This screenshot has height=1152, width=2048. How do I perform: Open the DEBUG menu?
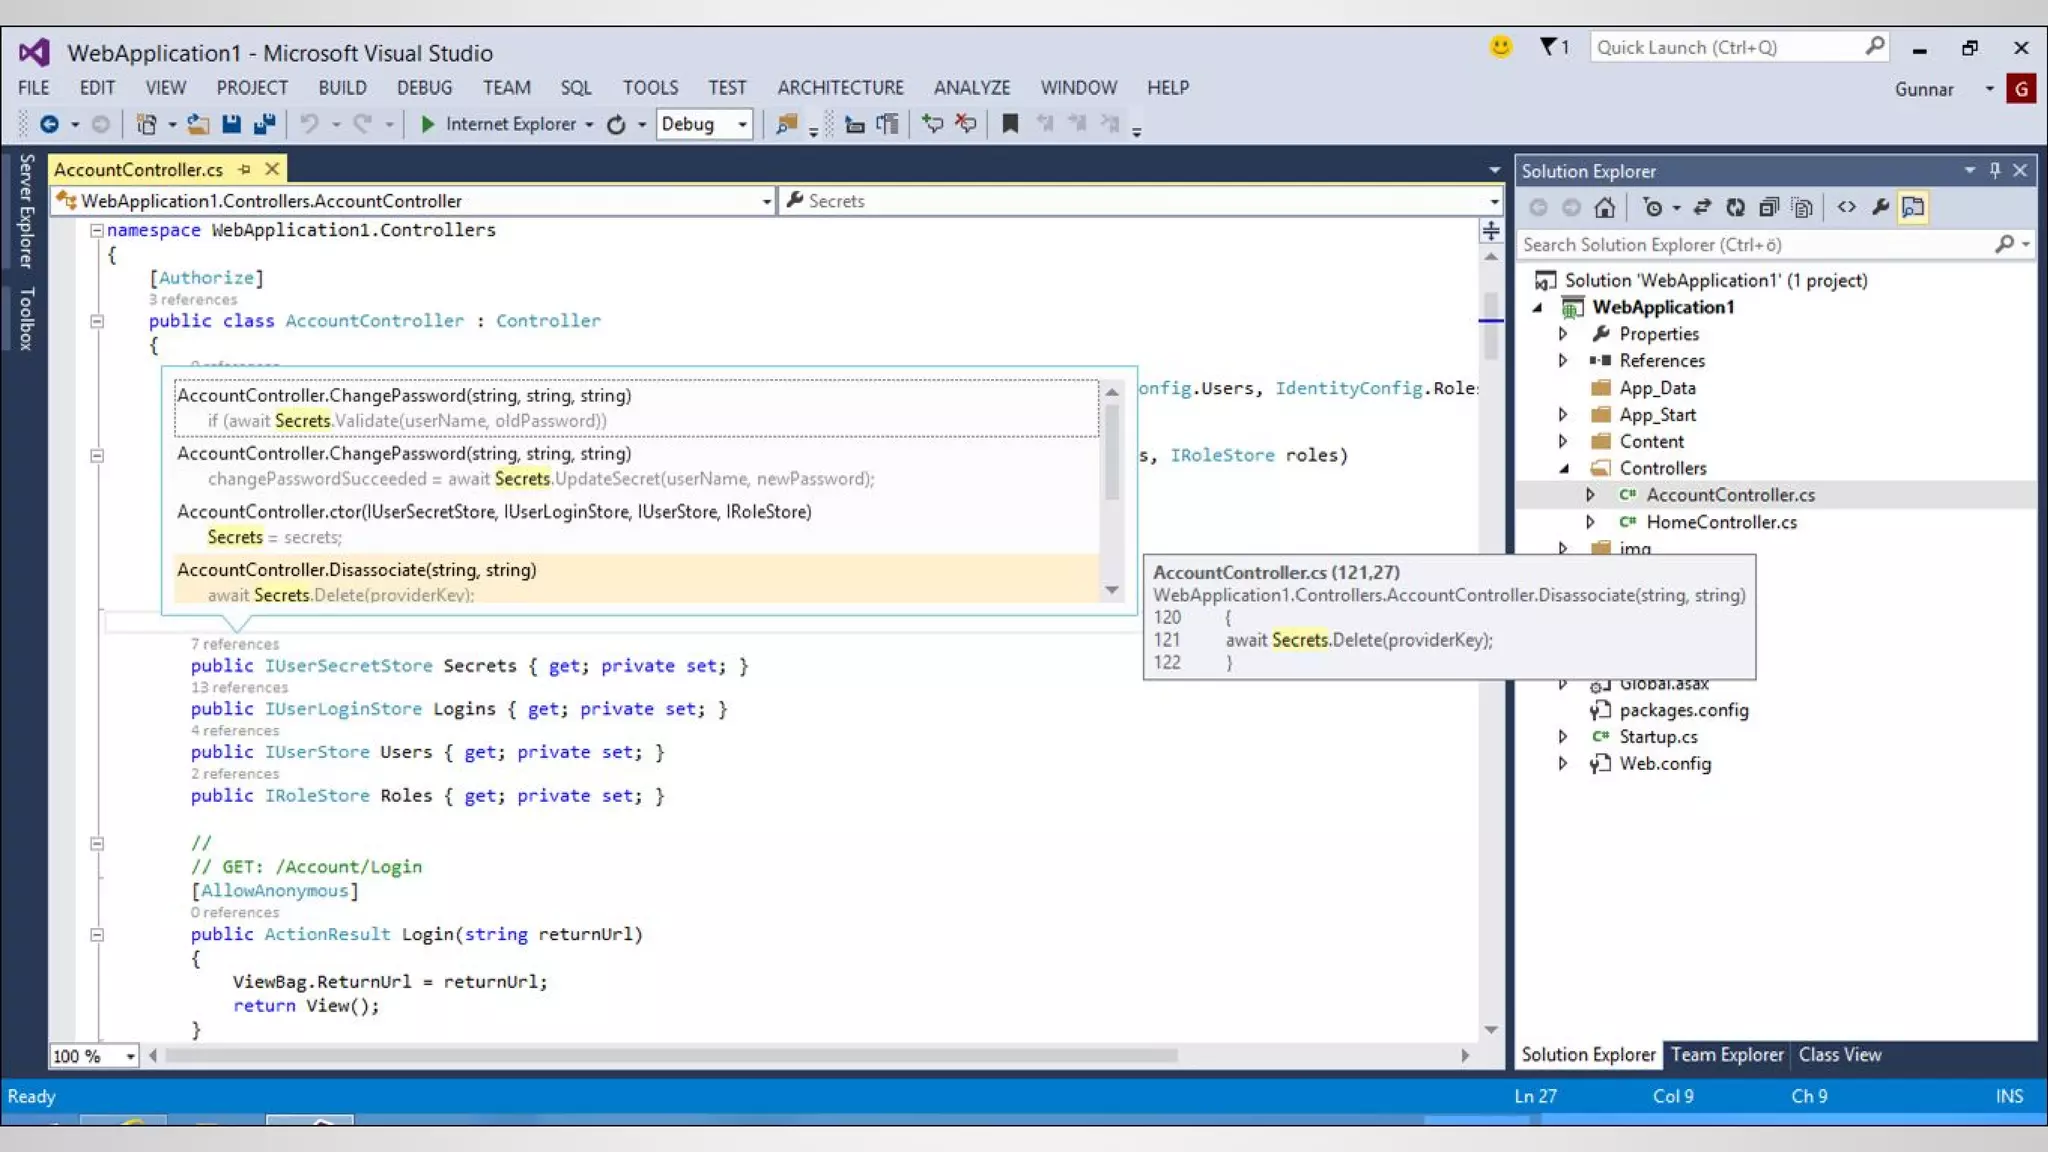(424, 88)
